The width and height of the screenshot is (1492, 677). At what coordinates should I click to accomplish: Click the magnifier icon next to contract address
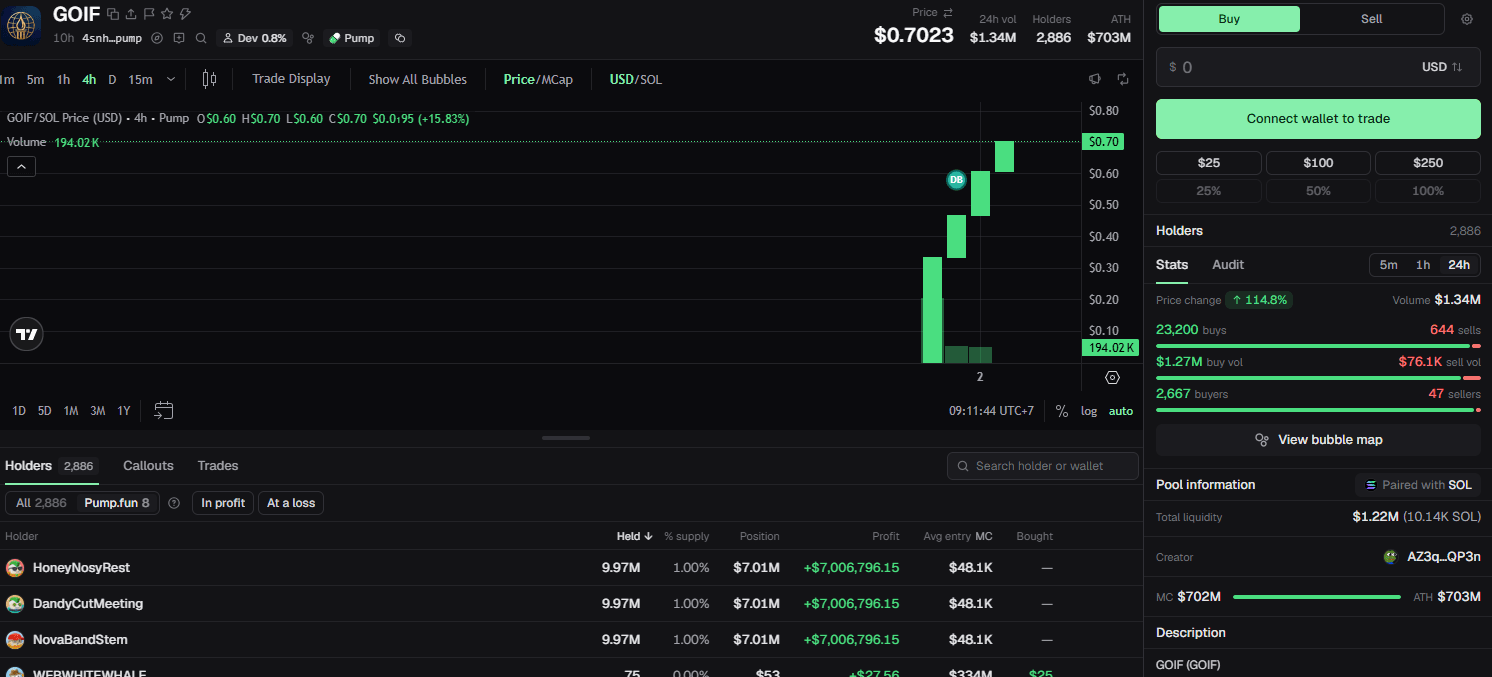click(x=201, y=38)
